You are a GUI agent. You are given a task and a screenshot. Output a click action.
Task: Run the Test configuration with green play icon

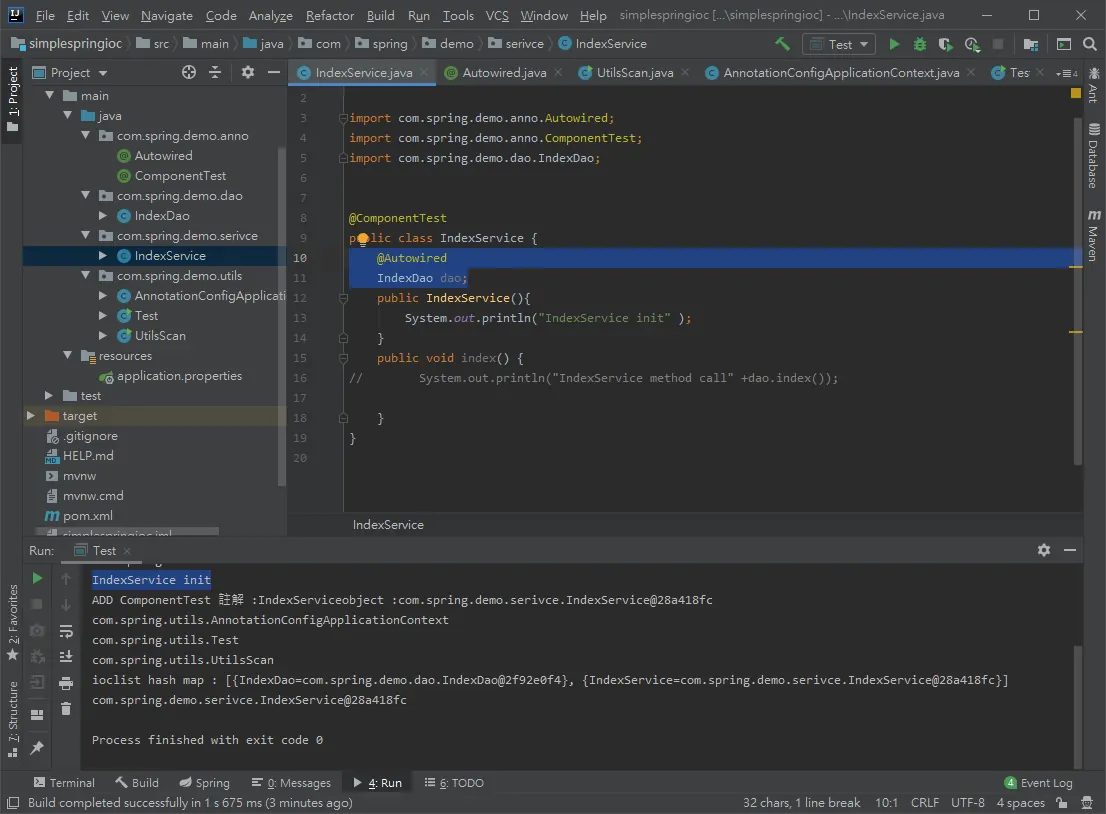pos(894,44)
